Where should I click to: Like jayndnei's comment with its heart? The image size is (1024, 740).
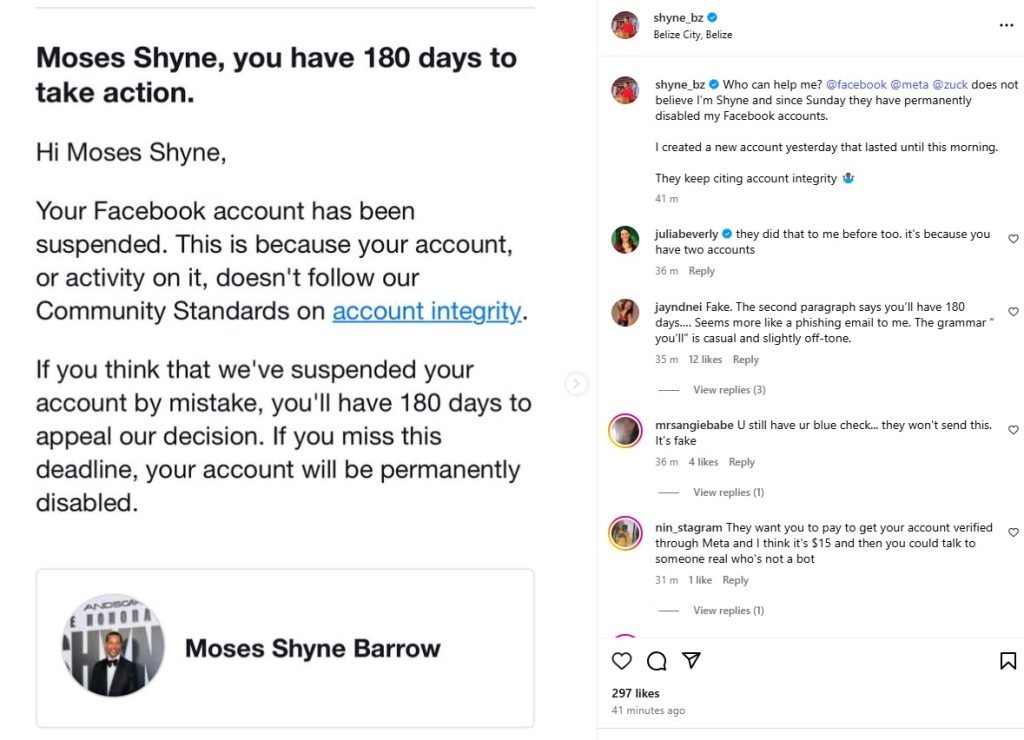pos(1013,309)
